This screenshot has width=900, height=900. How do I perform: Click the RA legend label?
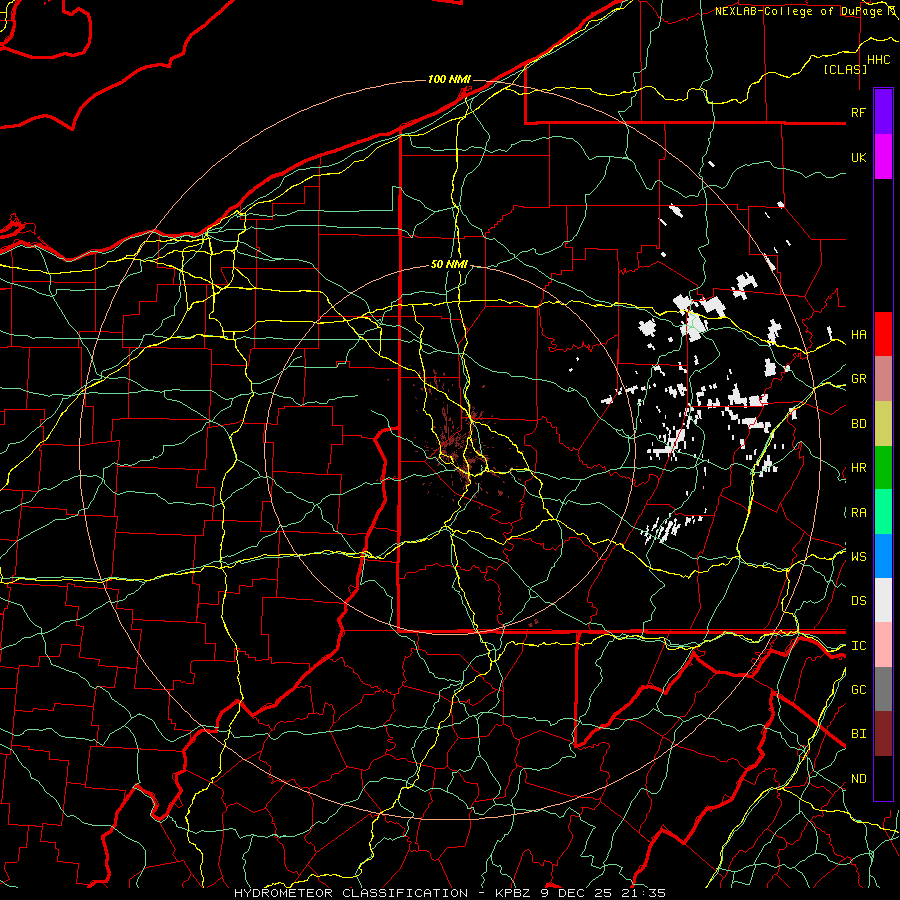click(858, 513)
